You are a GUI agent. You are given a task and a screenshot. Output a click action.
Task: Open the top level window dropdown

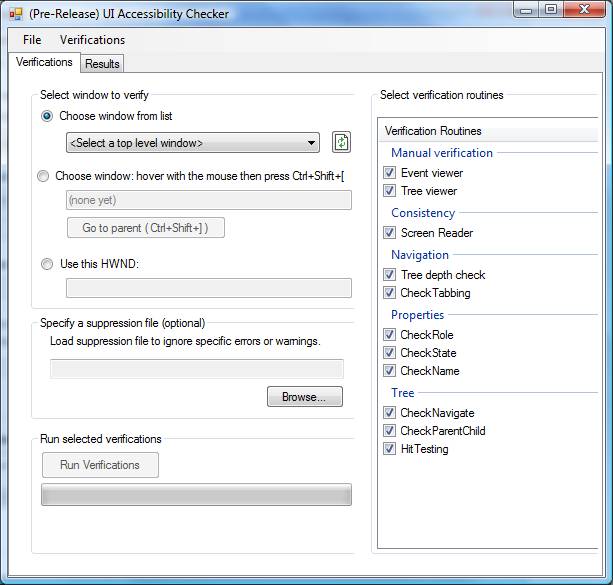pos(193,143)
